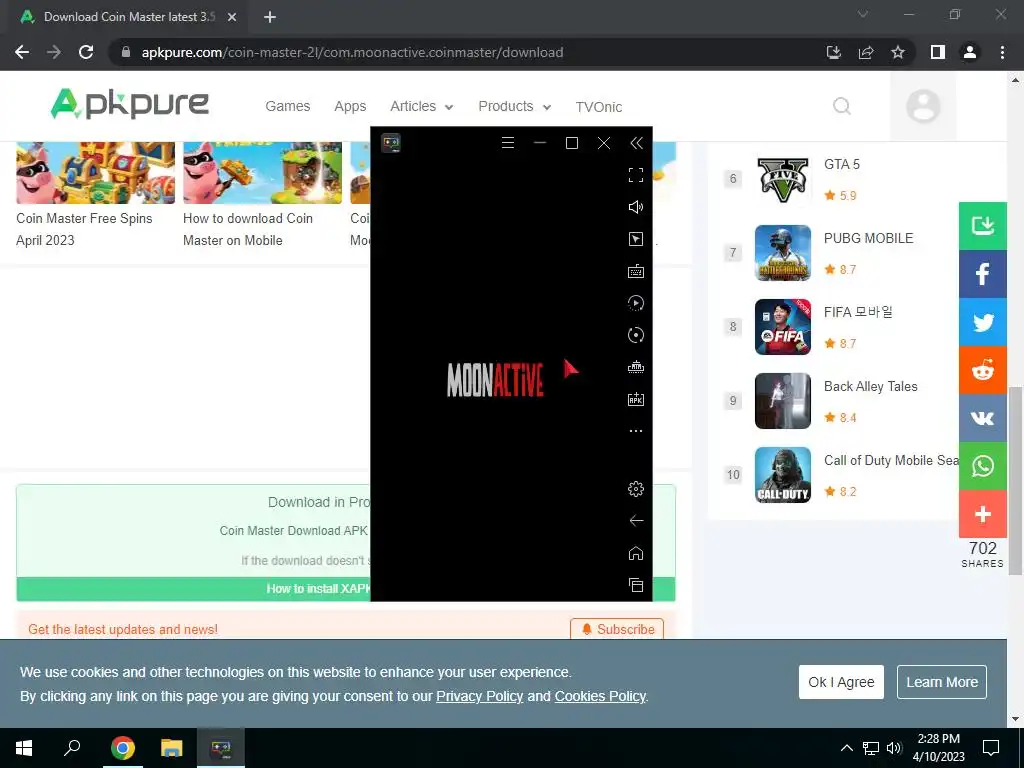This screenshot has width=1024, height=768.
Task: Click Chrome share this page icon
Action: coord(866,52)
